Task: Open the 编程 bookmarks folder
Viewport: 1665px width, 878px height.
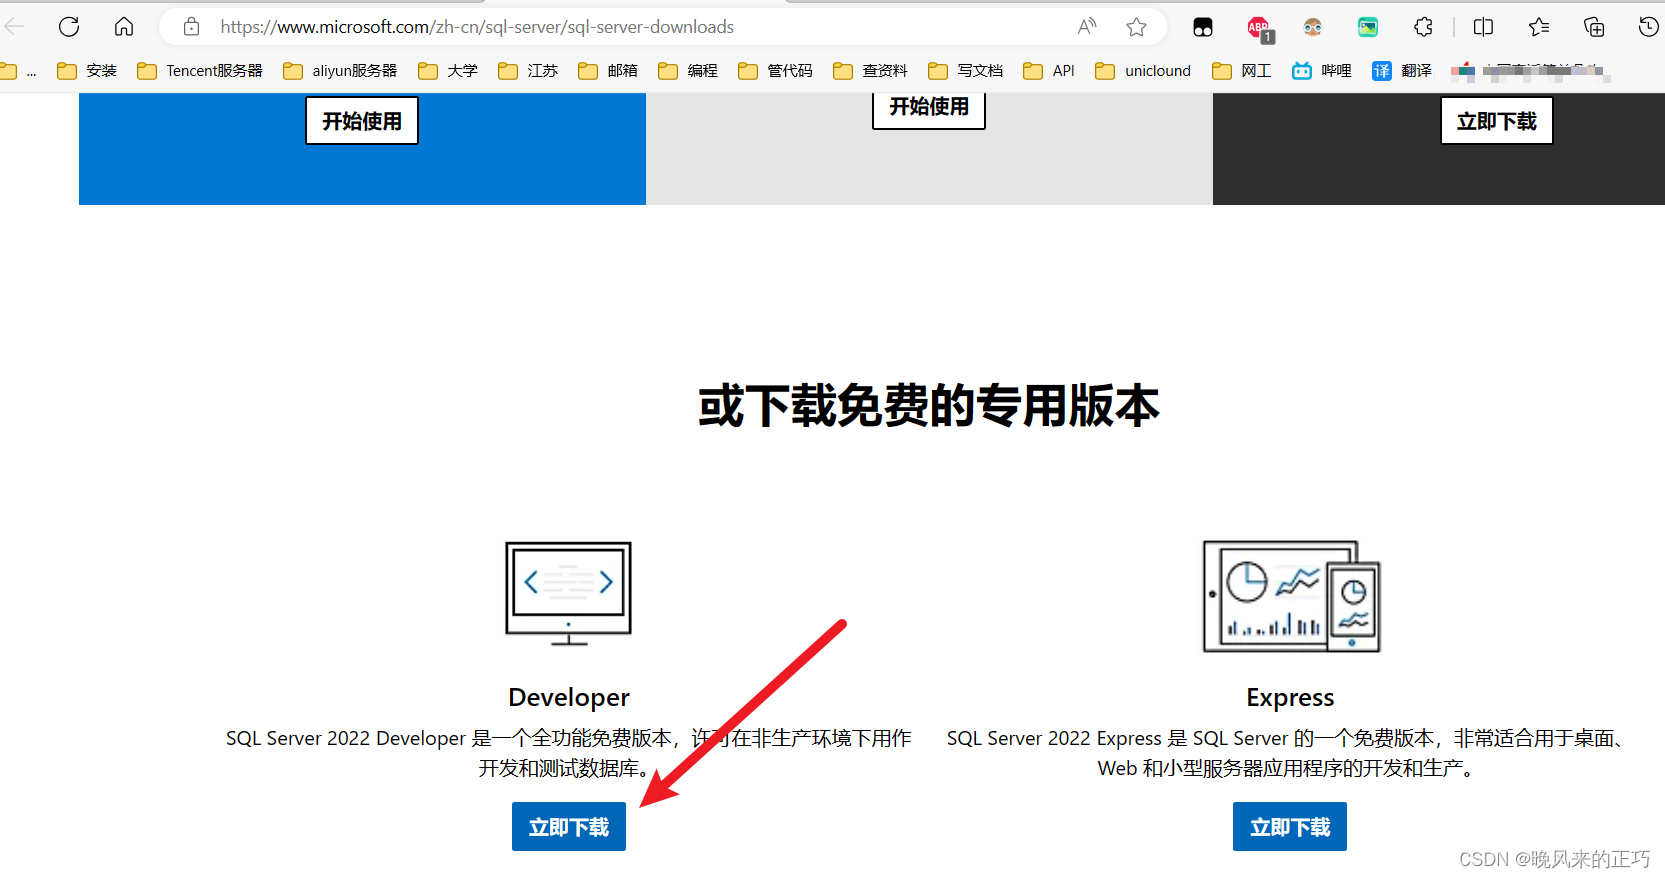Action: pyautogui.click(x=688, y=71)
